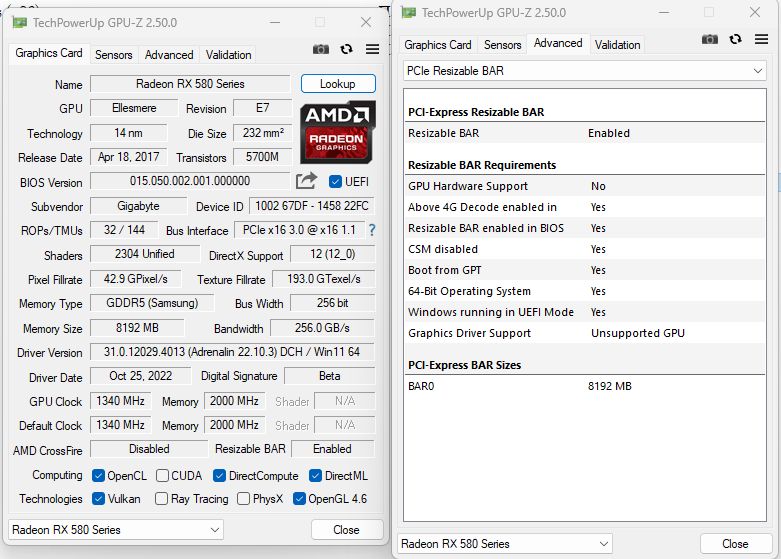Viewport: 781px width, 559px height.
Task: Switch to Sensors tab in left window
Action: pos(114,55)
